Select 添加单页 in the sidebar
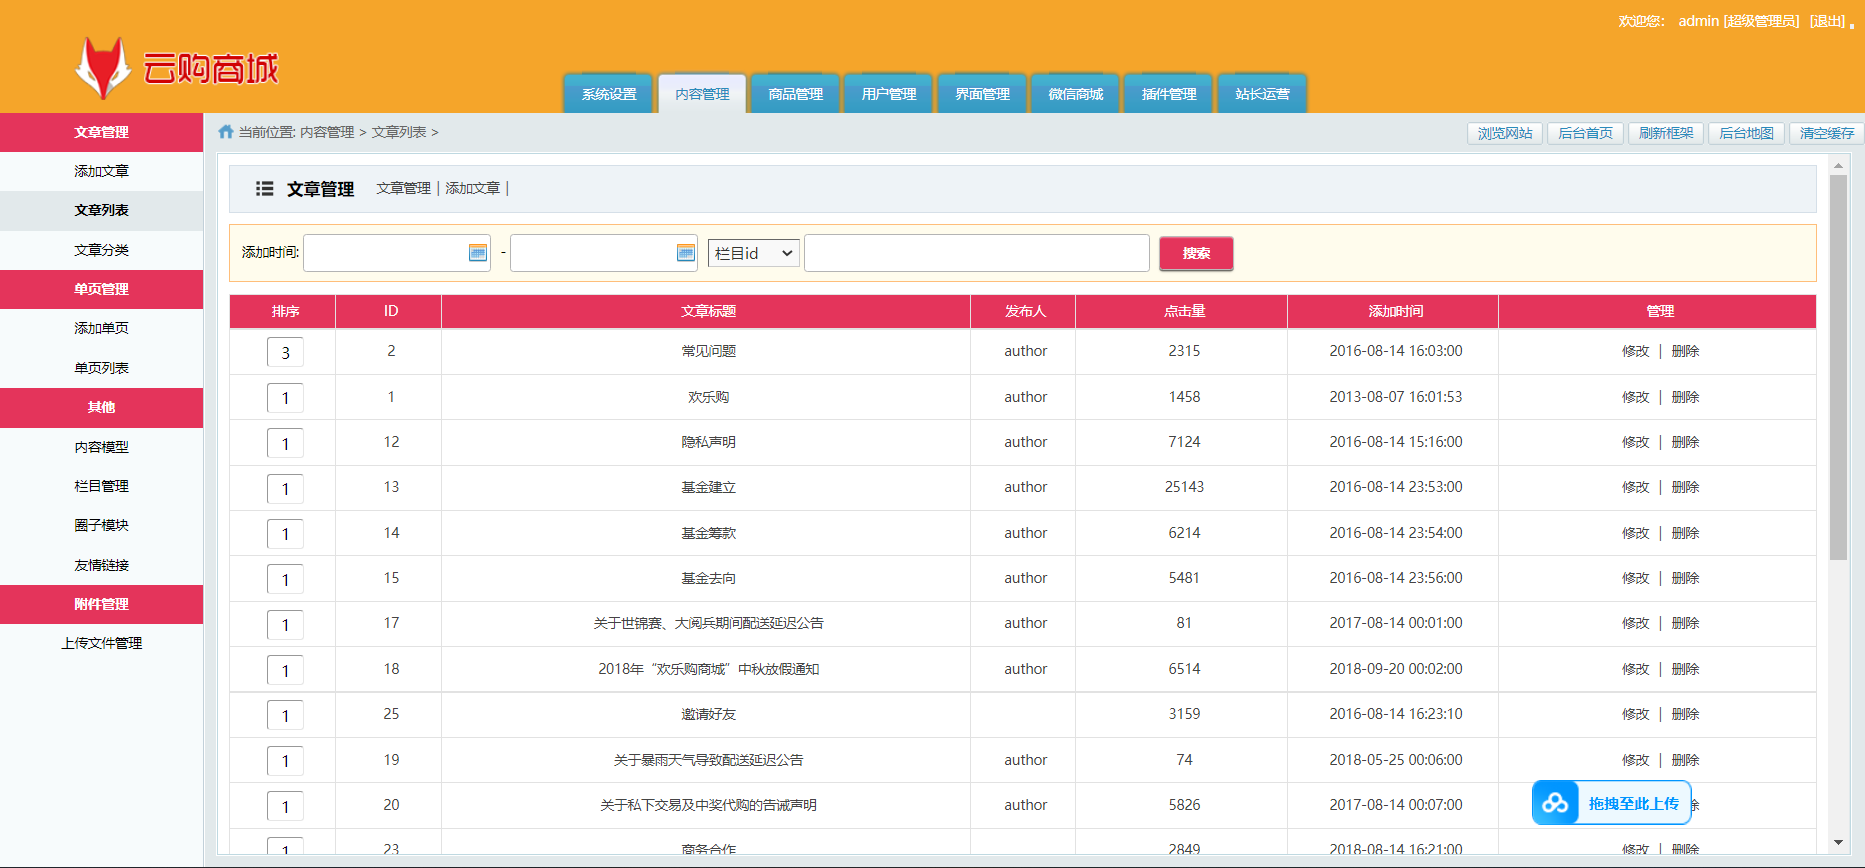Viewport: 1865px width, 868px height. (x=101, y=328)
